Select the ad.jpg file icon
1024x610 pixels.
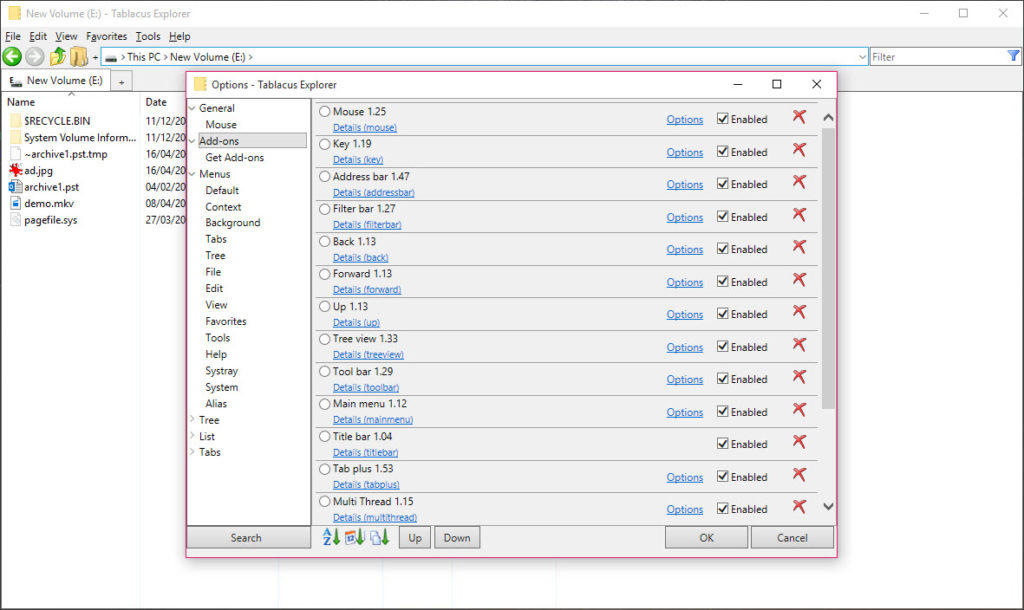click(x=15, y=170)
